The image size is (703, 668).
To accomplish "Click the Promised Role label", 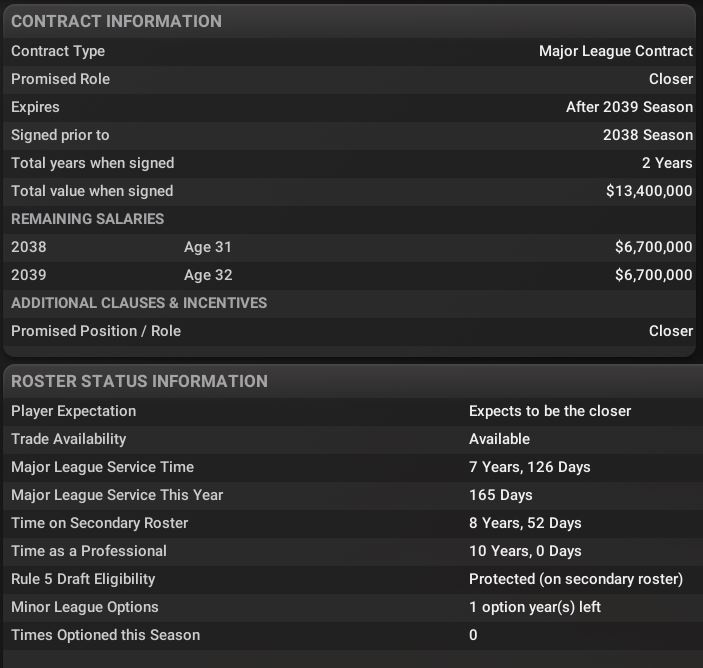I will point(60,79).
